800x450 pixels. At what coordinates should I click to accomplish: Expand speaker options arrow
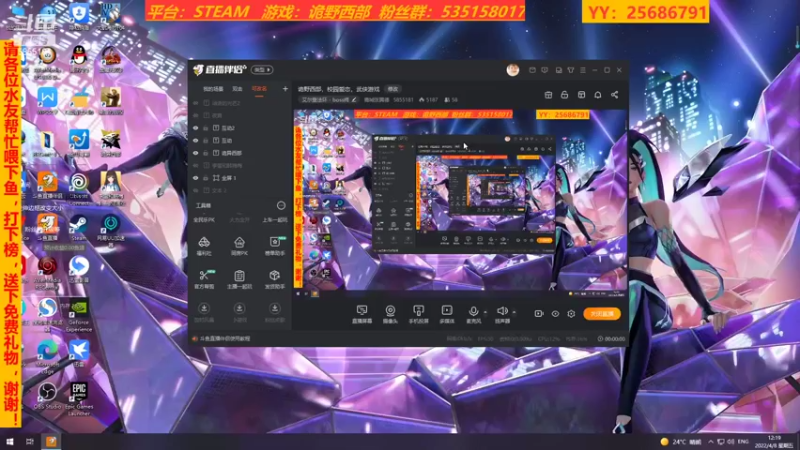(514, 312)
